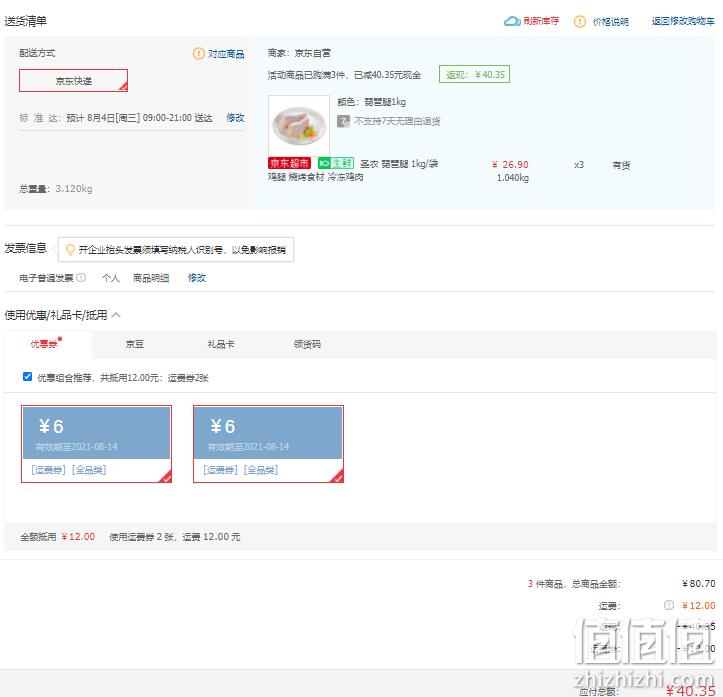Switch to 京豆 tab
This screenshot has width=723, height=697.
(x=135, y=344)
